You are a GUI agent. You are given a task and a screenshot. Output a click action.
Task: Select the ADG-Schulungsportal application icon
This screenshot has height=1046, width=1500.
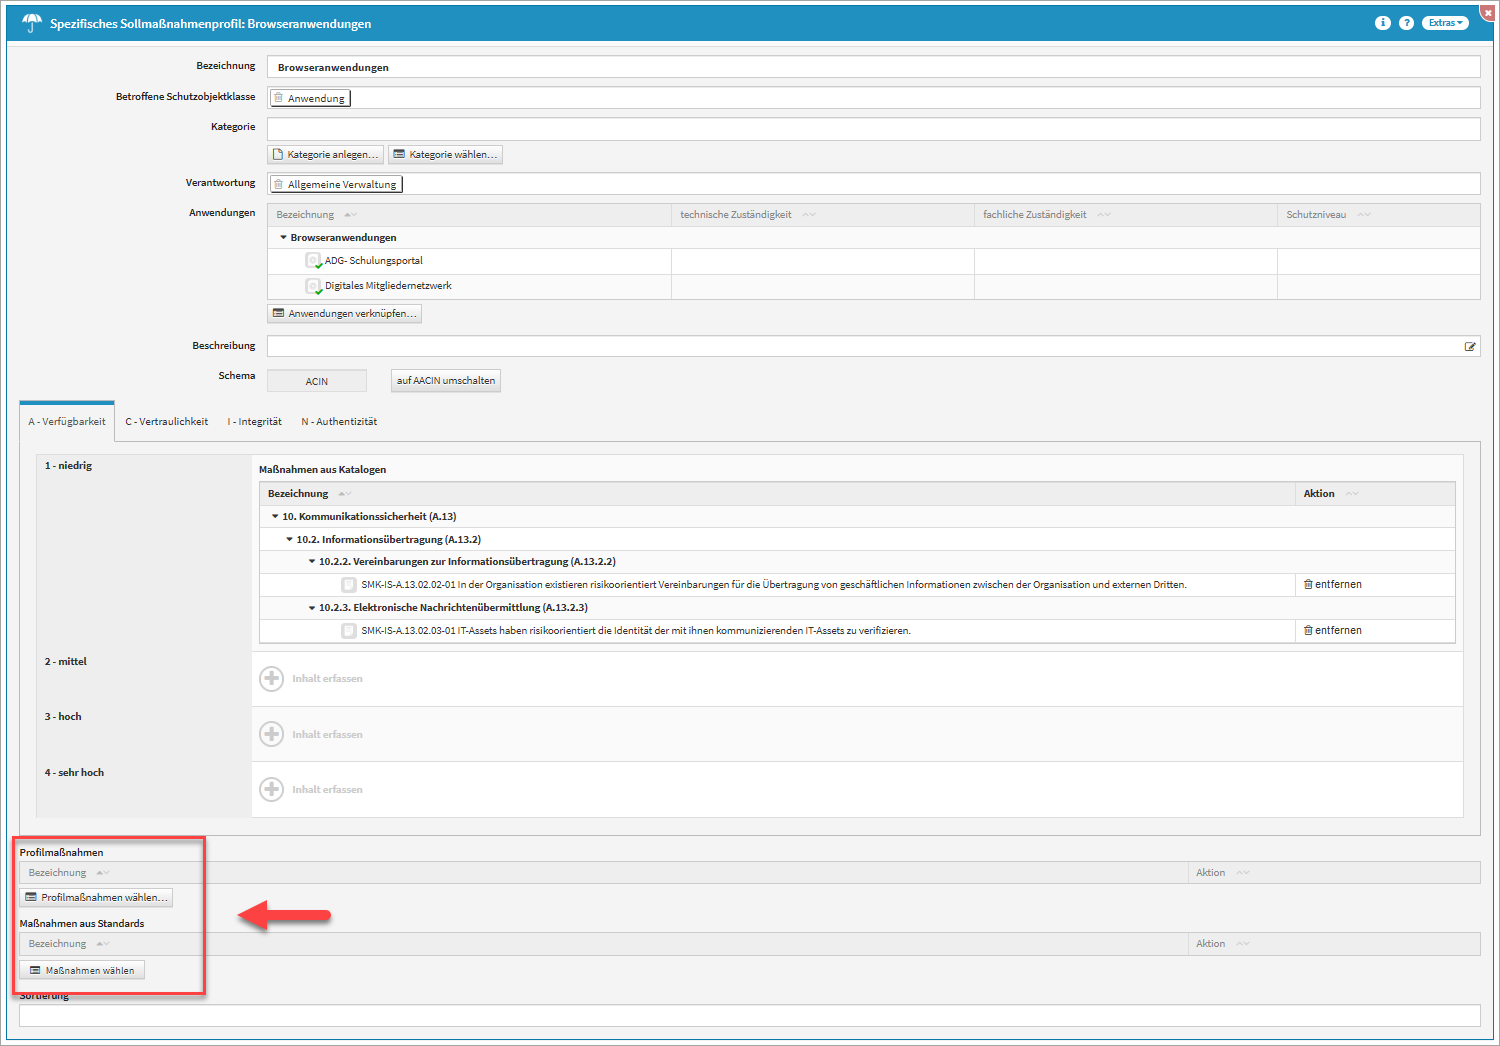[313, 261]
